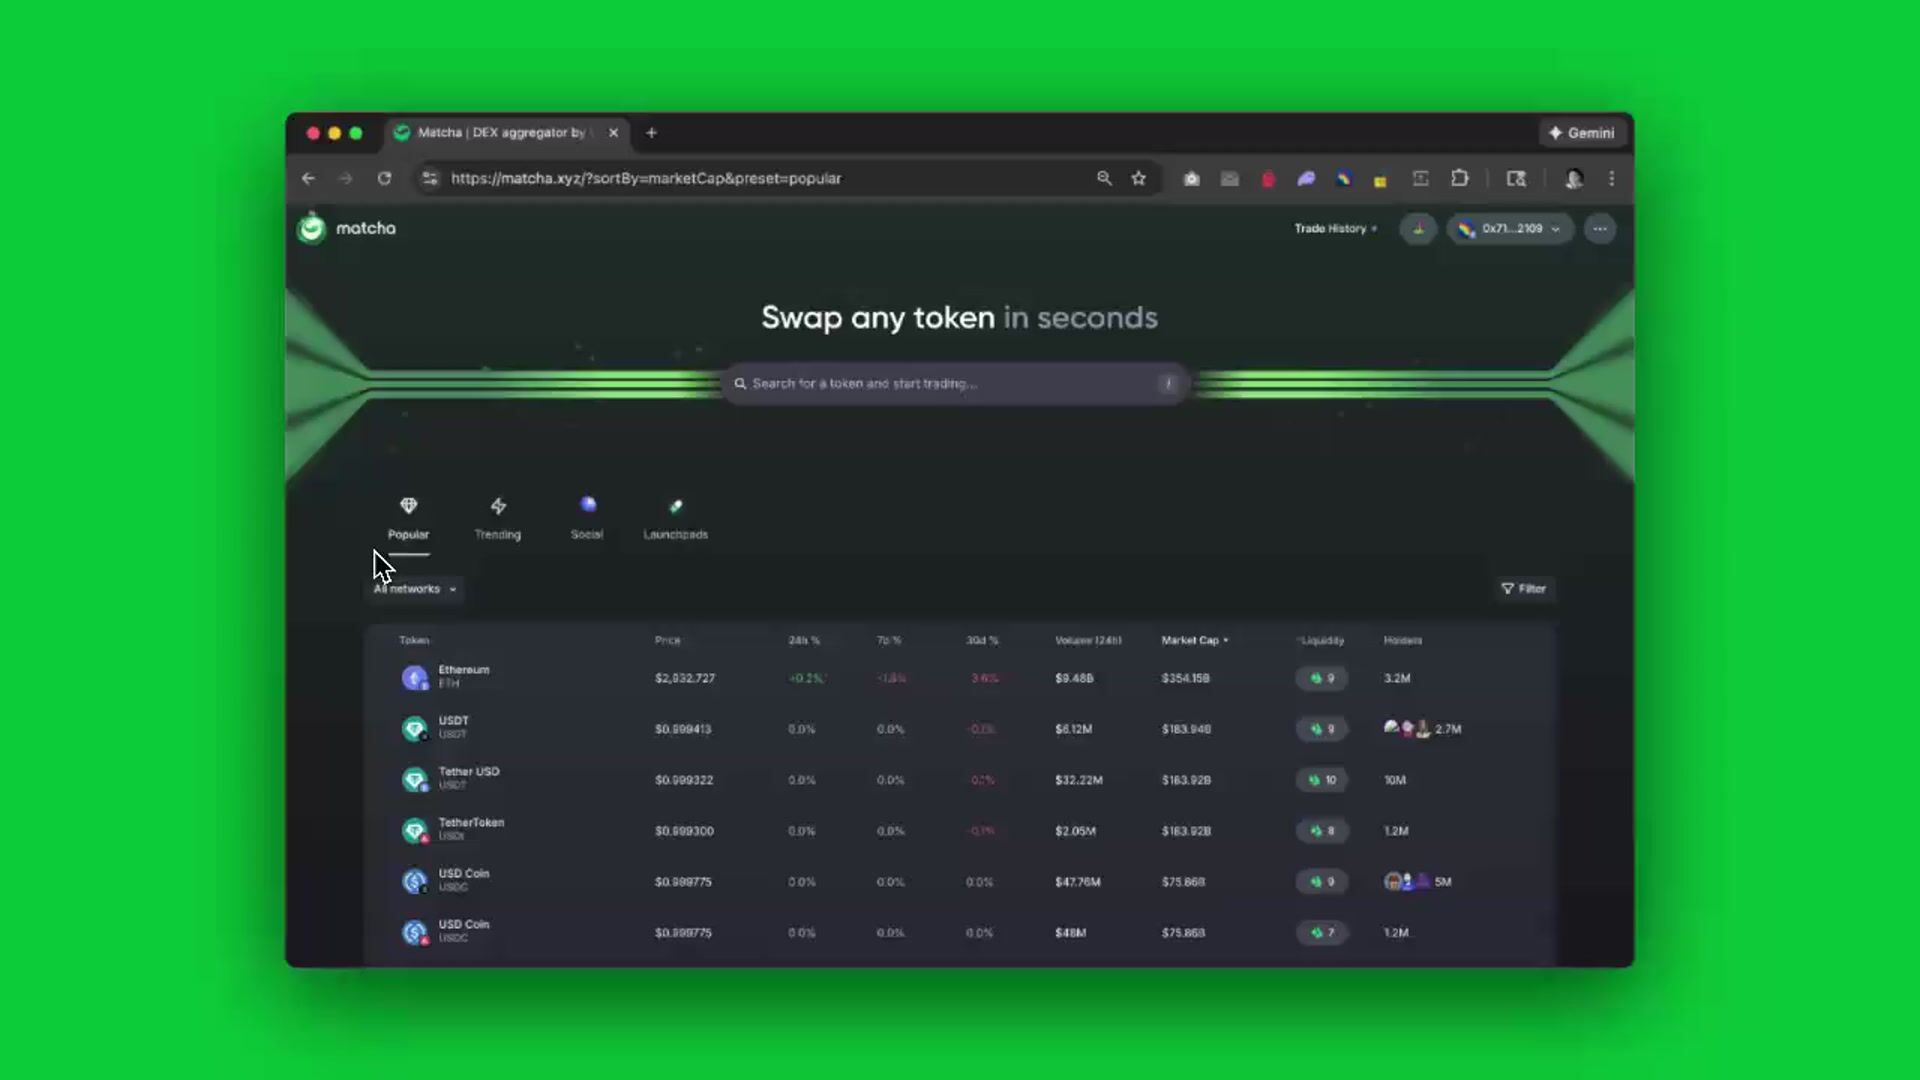
Task: Reload the page with refresh icon
Action: [384, 178]
